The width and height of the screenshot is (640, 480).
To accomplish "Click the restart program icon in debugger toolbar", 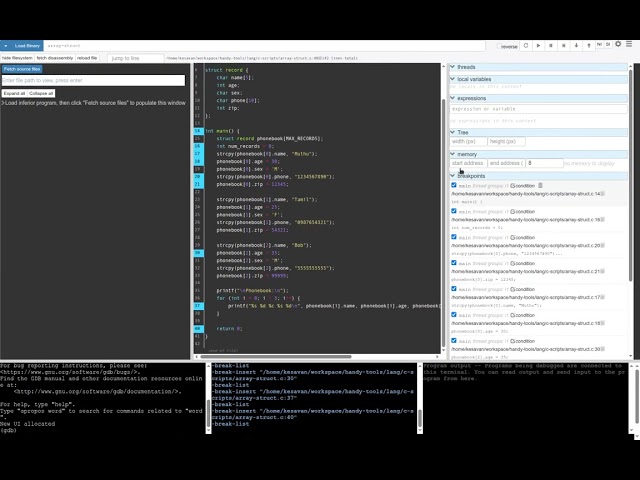I will tap(526, 46).
